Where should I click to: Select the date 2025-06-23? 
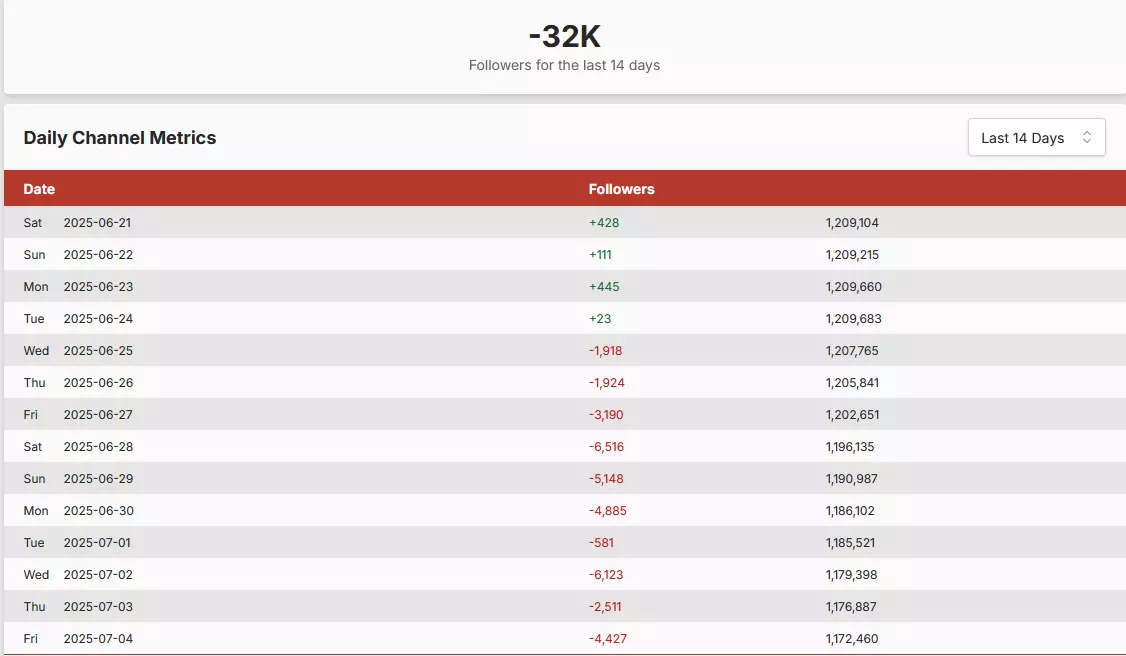98,286
